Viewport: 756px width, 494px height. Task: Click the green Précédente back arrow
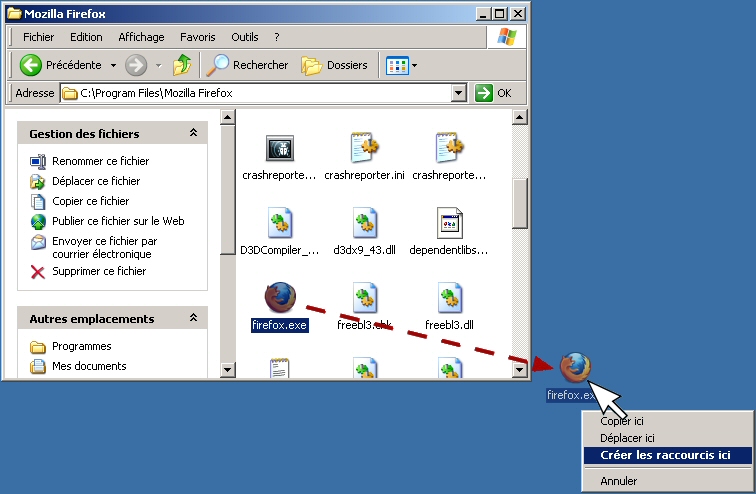click(x=30, y=65)
